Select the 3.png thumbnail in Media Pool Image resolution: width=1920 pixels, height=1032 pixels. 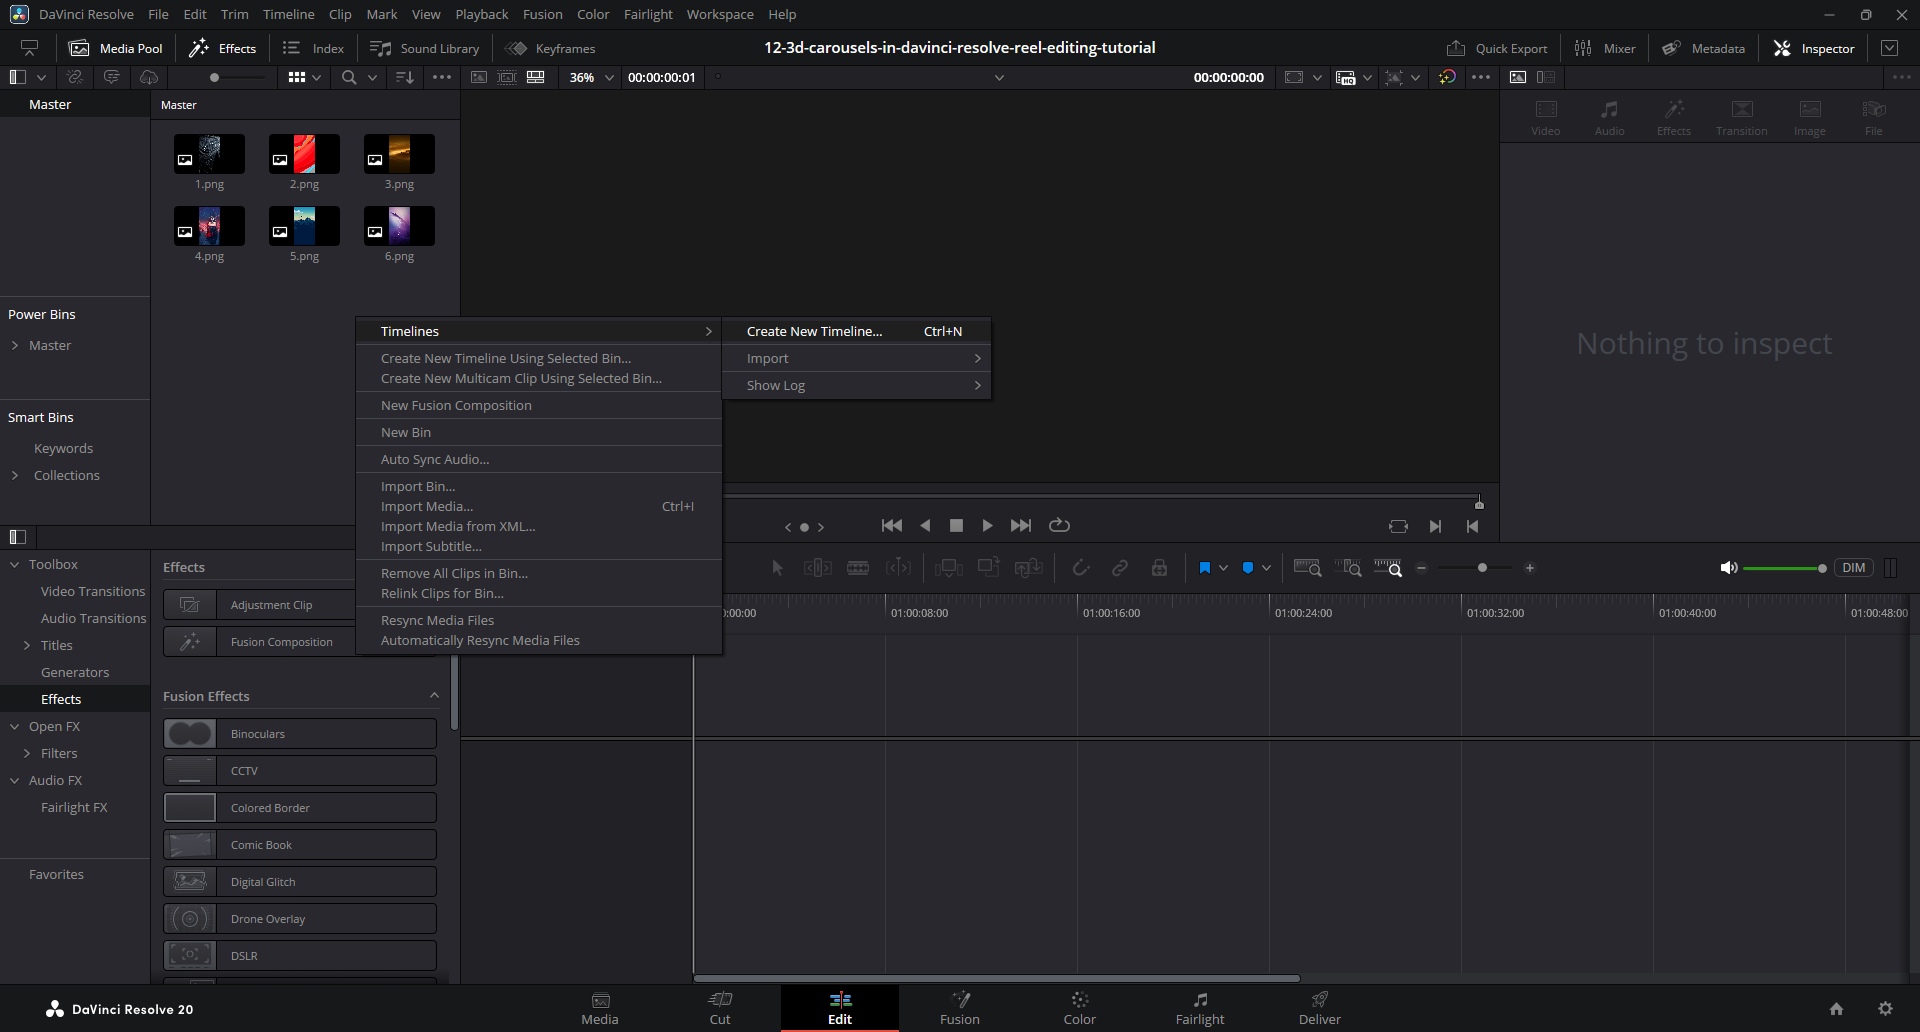[399, 155]
